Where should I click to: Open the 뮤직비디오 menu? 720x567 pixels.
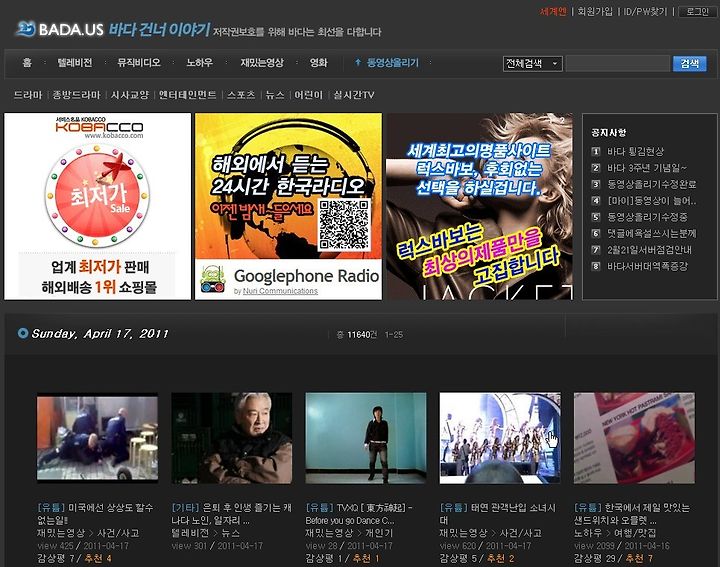(x=139, y=62)
